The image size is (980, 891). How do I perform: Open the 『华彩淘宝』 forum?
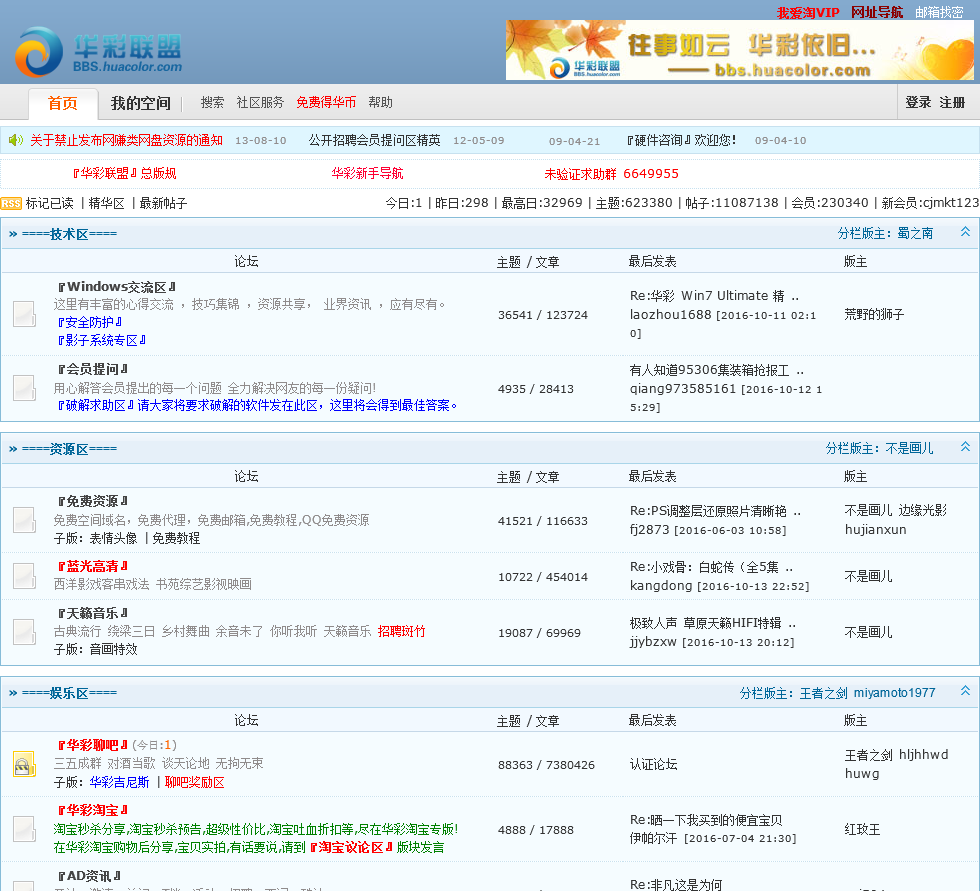coord(92,810)
